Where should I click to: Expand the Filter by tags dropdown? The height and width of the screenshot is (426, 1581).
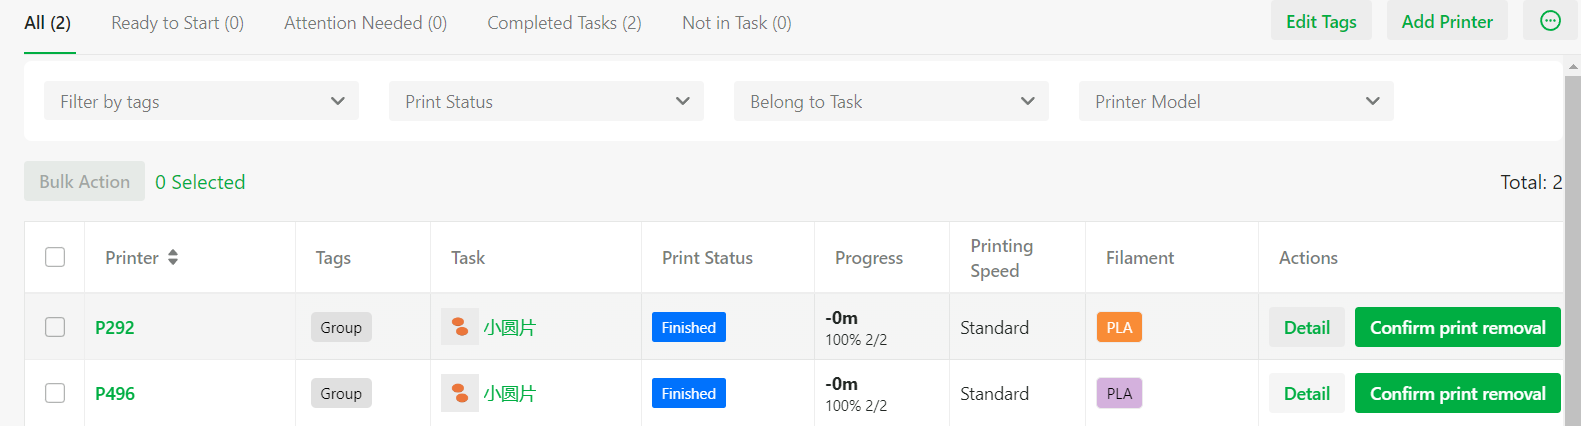201,101
